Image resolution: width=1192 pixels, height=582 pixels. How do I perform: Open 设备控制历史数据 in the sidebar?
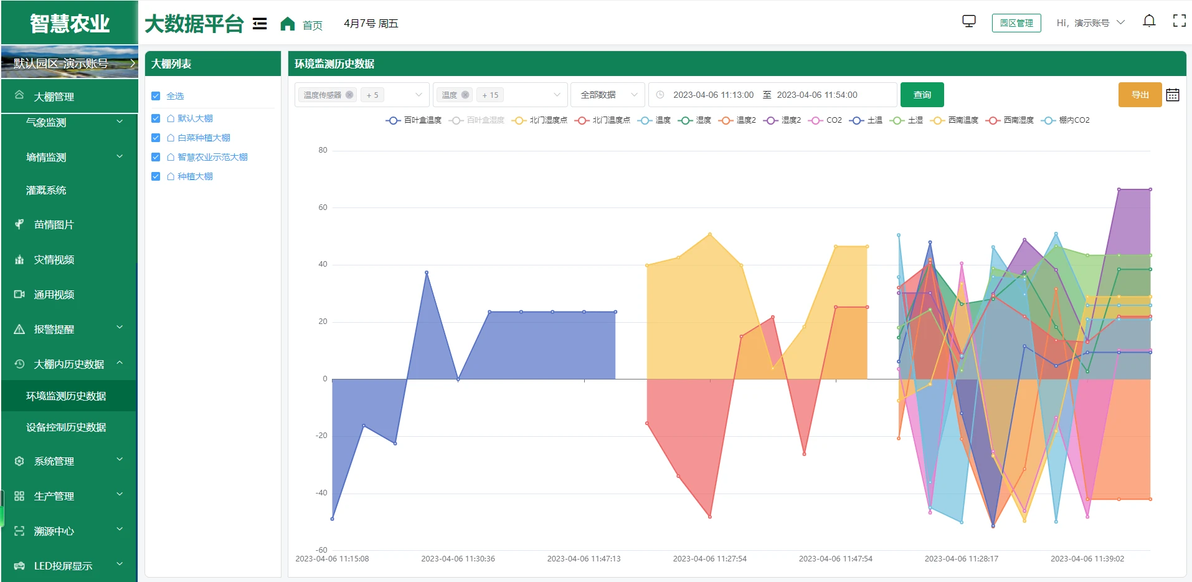pyautogui.click(x=65, y=427)
